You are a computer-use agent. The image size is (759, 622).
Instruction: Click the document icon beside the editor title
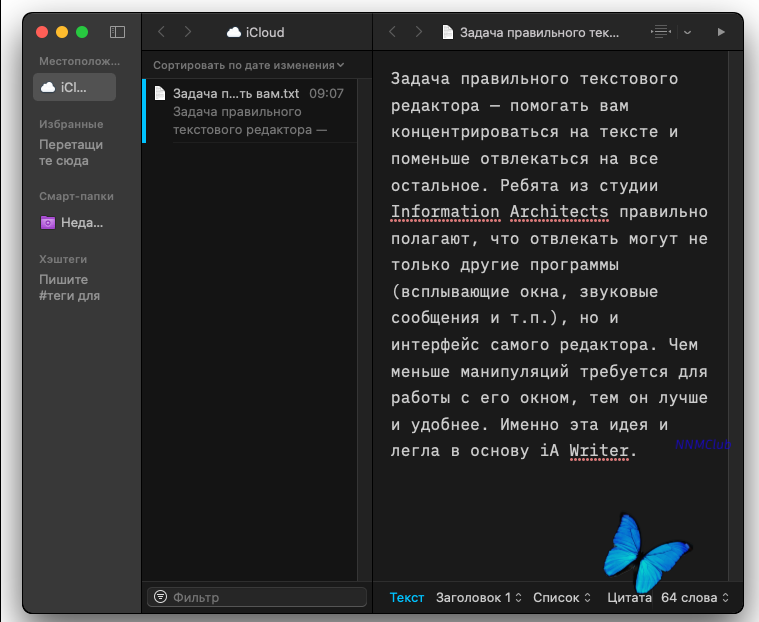point(448,32)
